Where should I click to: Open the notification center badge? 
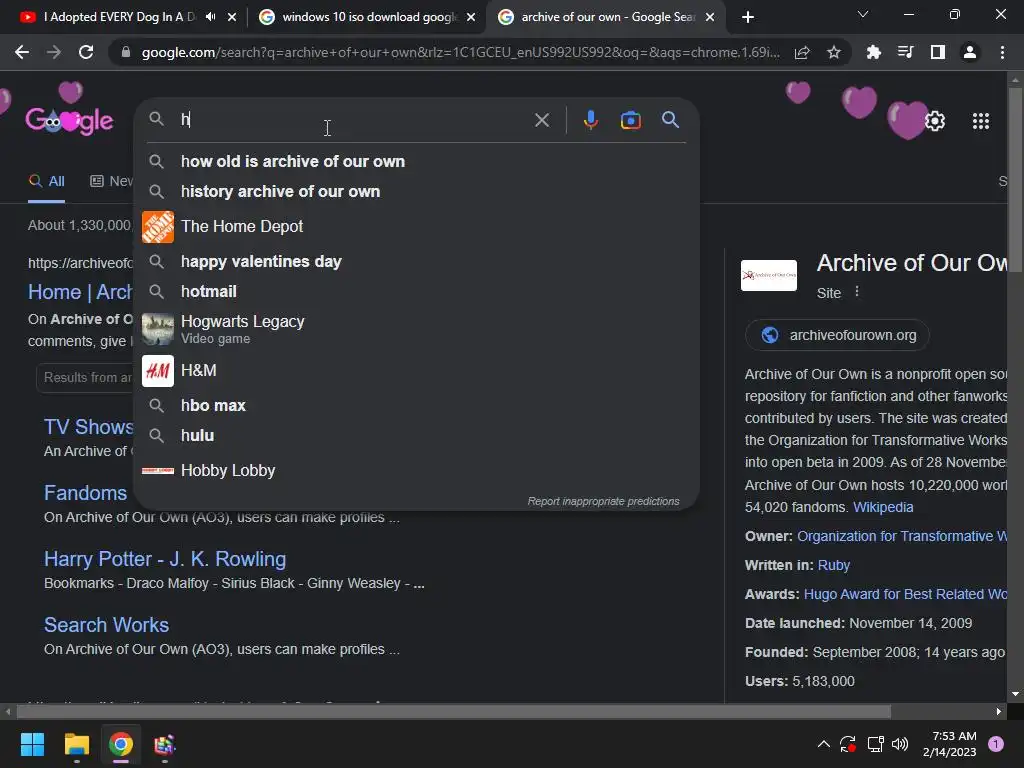coord(996,744)
